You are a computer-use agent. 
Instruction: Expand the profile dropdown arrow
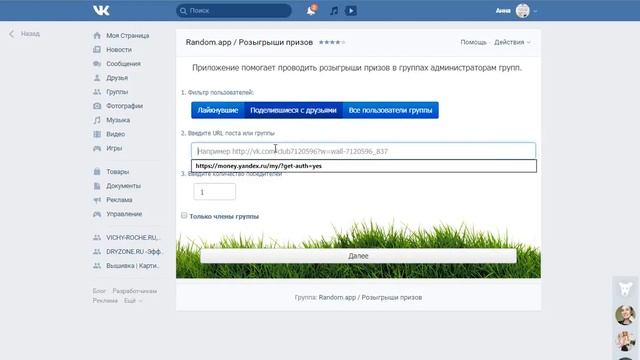(535, 11)
